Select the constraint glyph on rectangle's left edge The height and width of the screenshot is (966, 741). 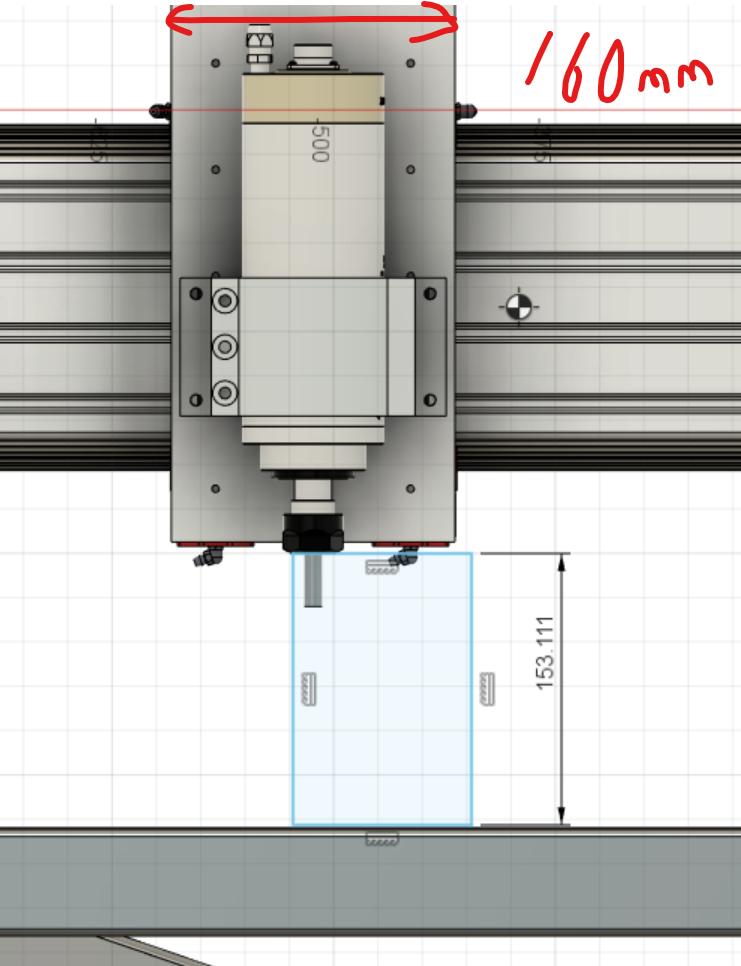pyautogui.click(x=308, y=689)
